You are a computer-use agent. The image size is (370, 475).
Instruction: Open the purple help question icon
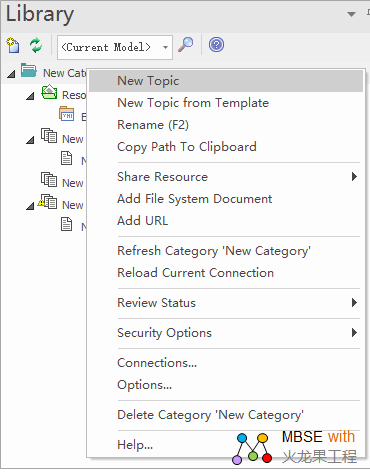pos(216,45)
